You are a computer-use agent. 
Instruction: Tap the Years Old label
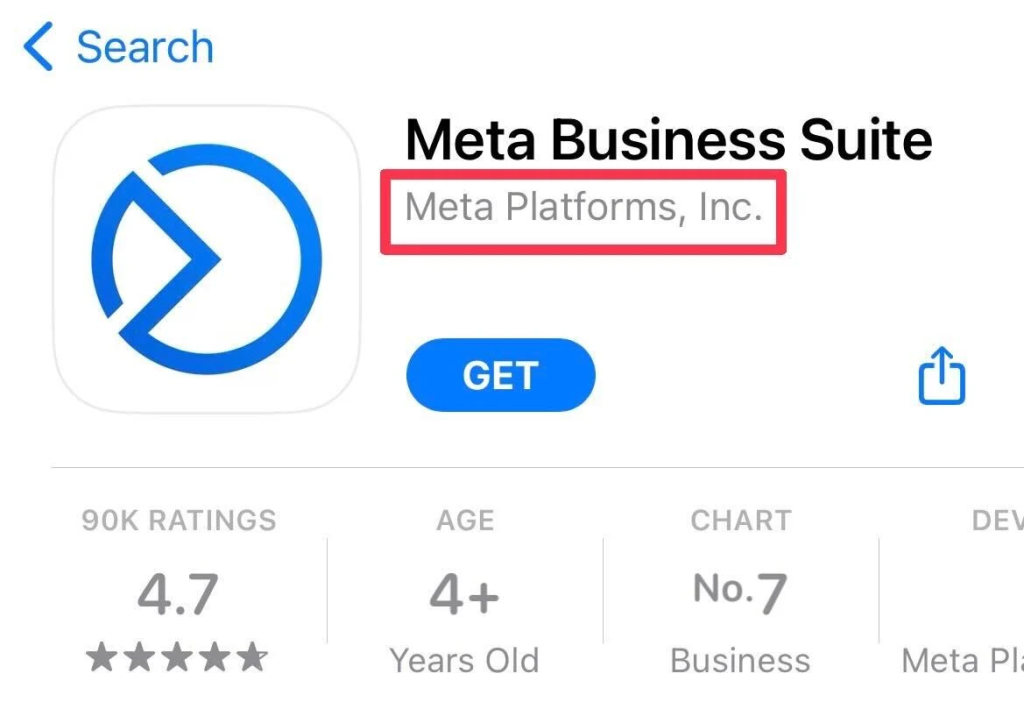[x=464, y=660]
